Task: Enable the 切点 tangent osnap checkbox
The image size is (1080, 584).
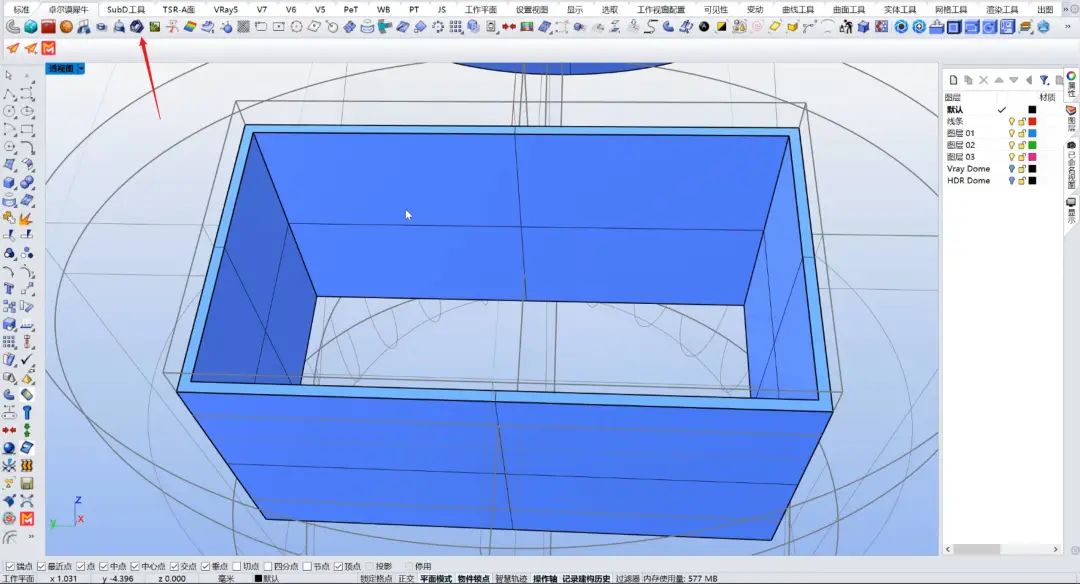Action: pos(236,566)
